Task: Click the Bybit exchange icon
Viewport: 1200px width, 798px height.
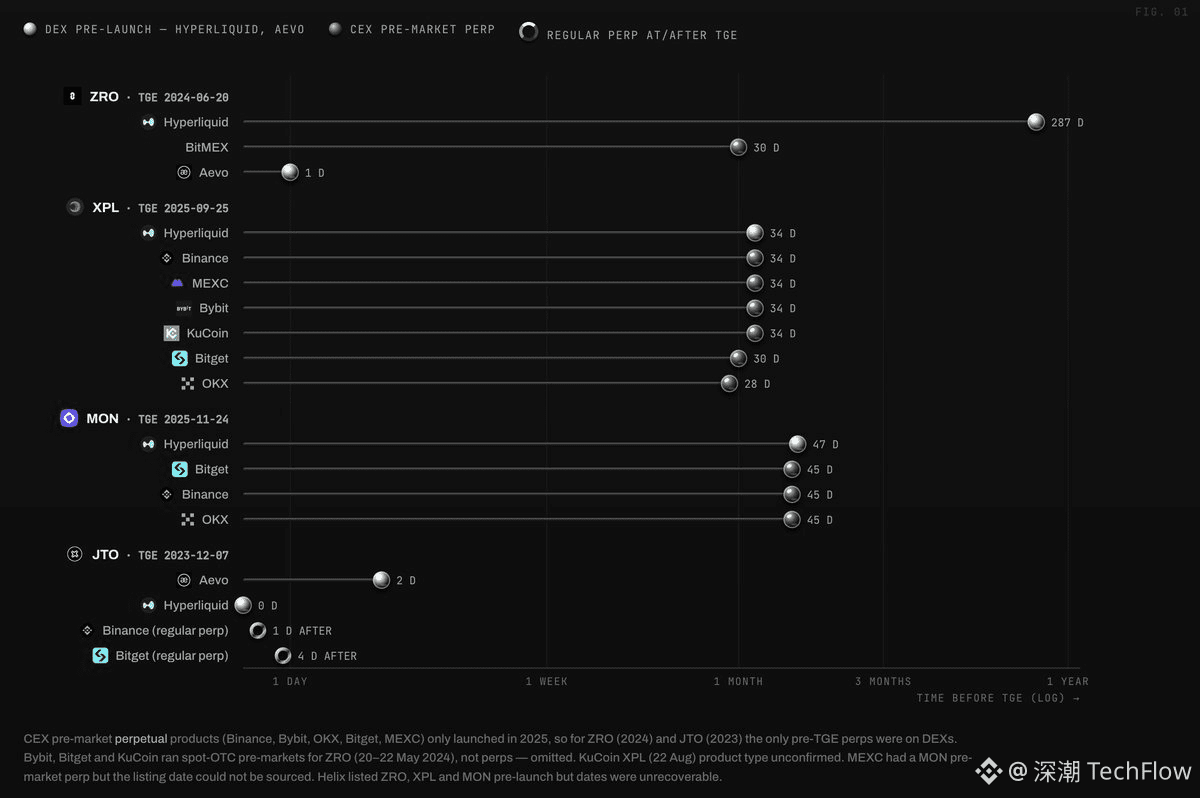Action: point(184,308)
